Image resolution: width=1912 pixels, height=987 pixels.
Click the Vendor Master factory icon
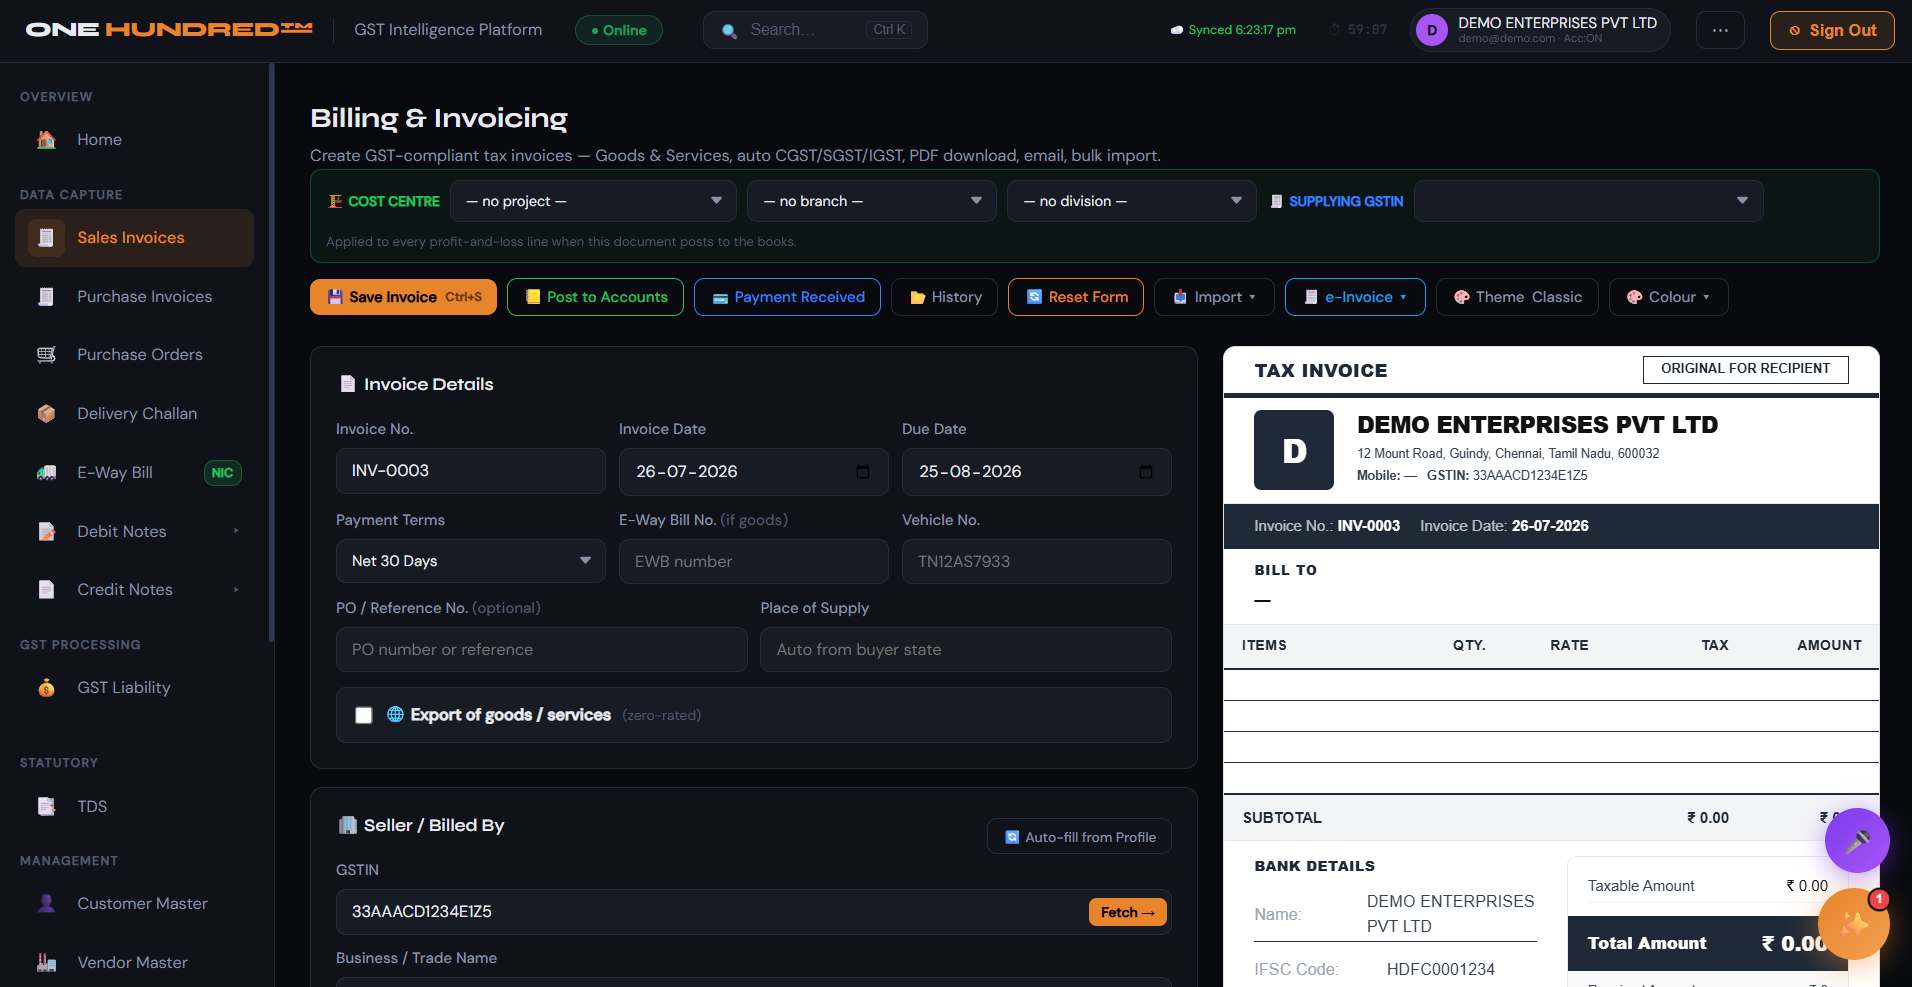click(46, 962)
